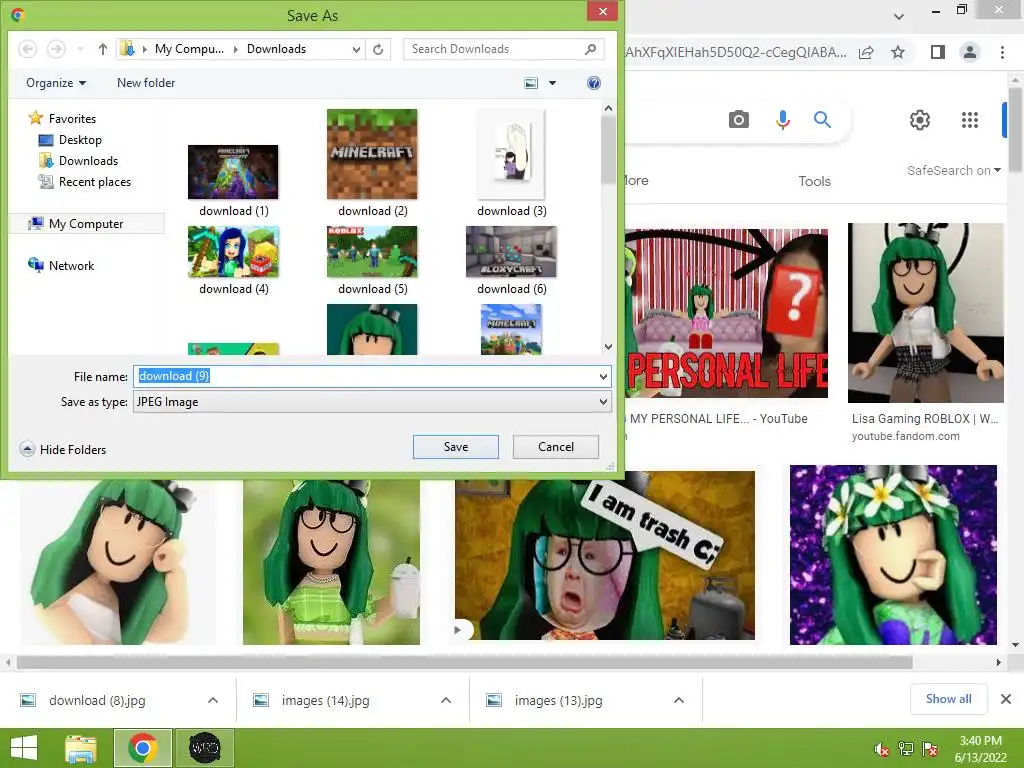
Task: Click the blue Google search magnifier
Action: coord(822,120)
